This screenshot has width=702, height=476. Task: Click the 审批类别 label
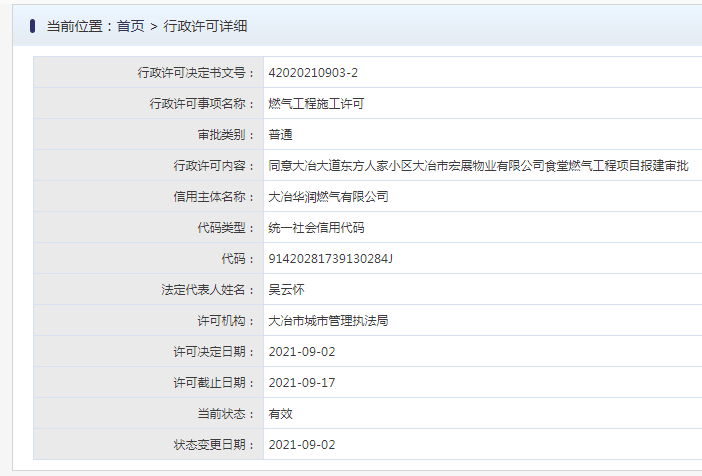pyautogui.click(x=226, y=134)
